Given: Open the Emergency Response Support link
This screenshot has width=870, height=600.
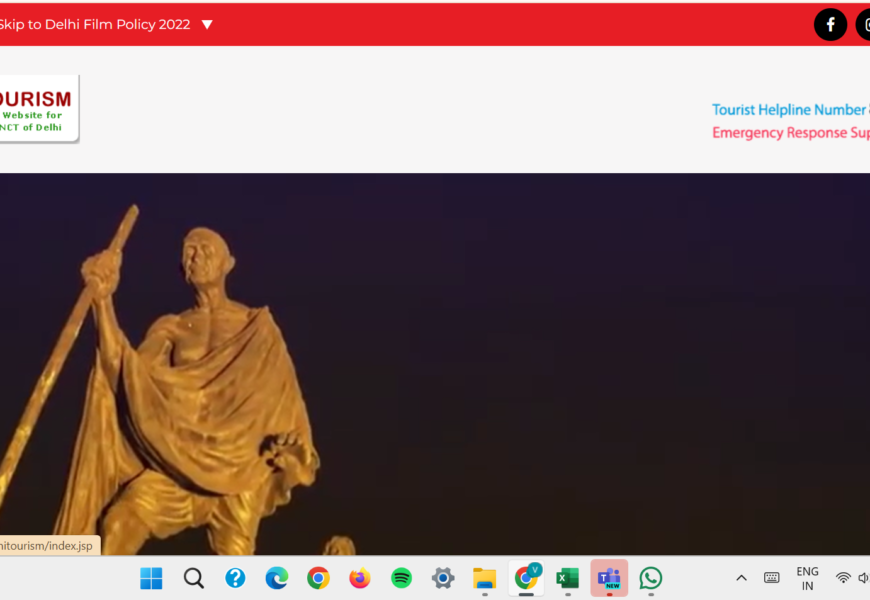Looking at the screenshot, I should pyautogui.click(x=791, y=133).
